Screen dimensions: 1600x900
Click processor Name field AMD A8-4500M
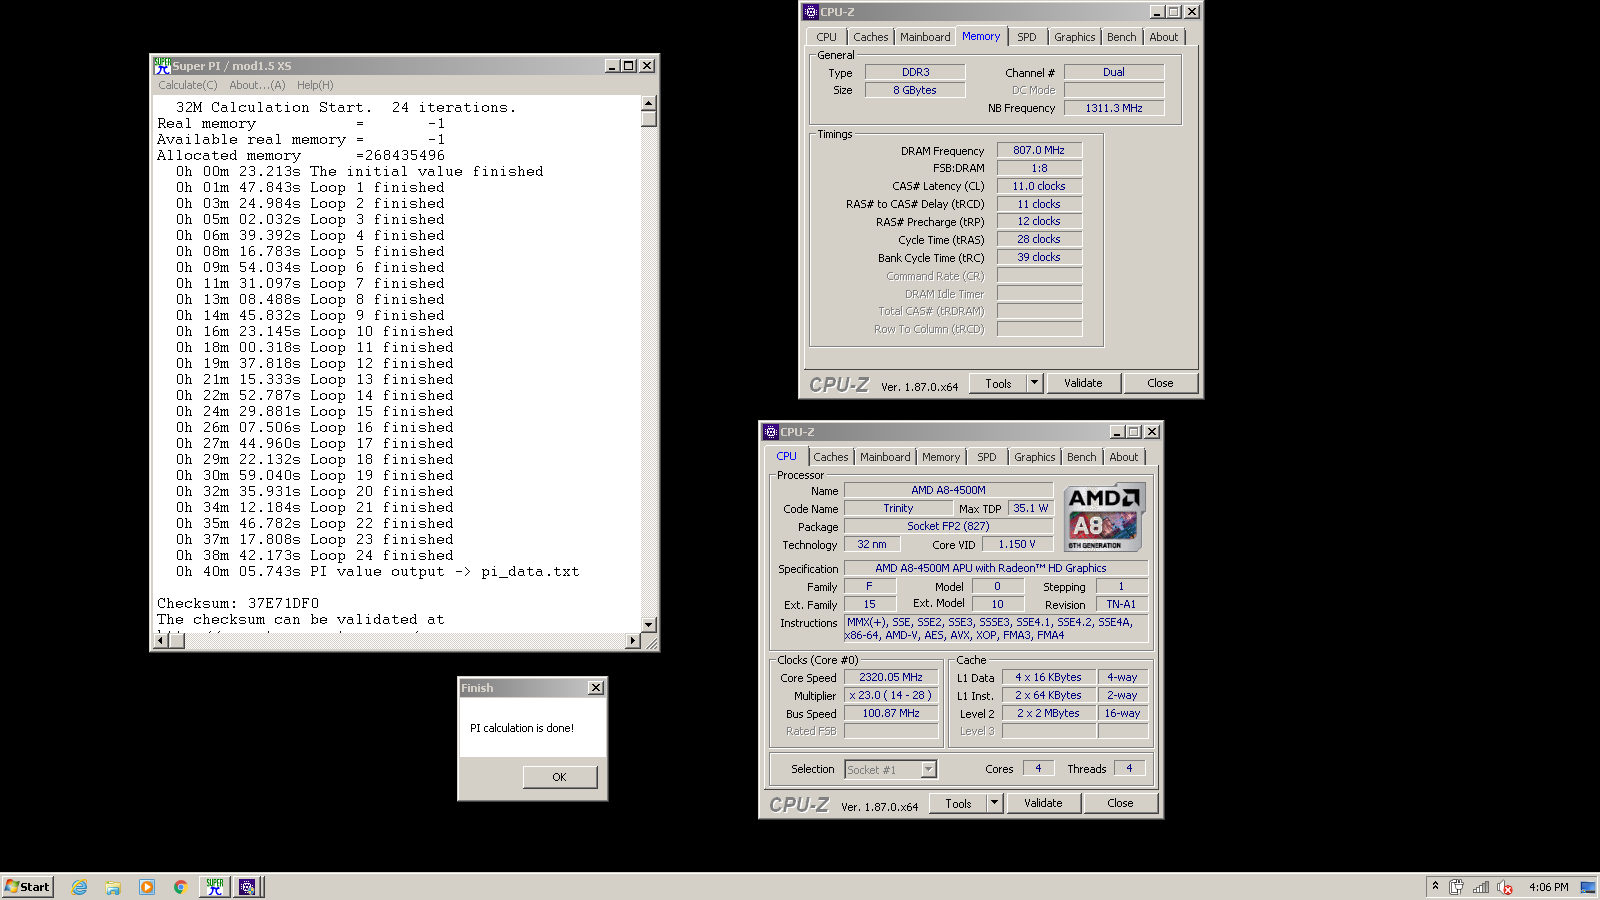(948, 490)
